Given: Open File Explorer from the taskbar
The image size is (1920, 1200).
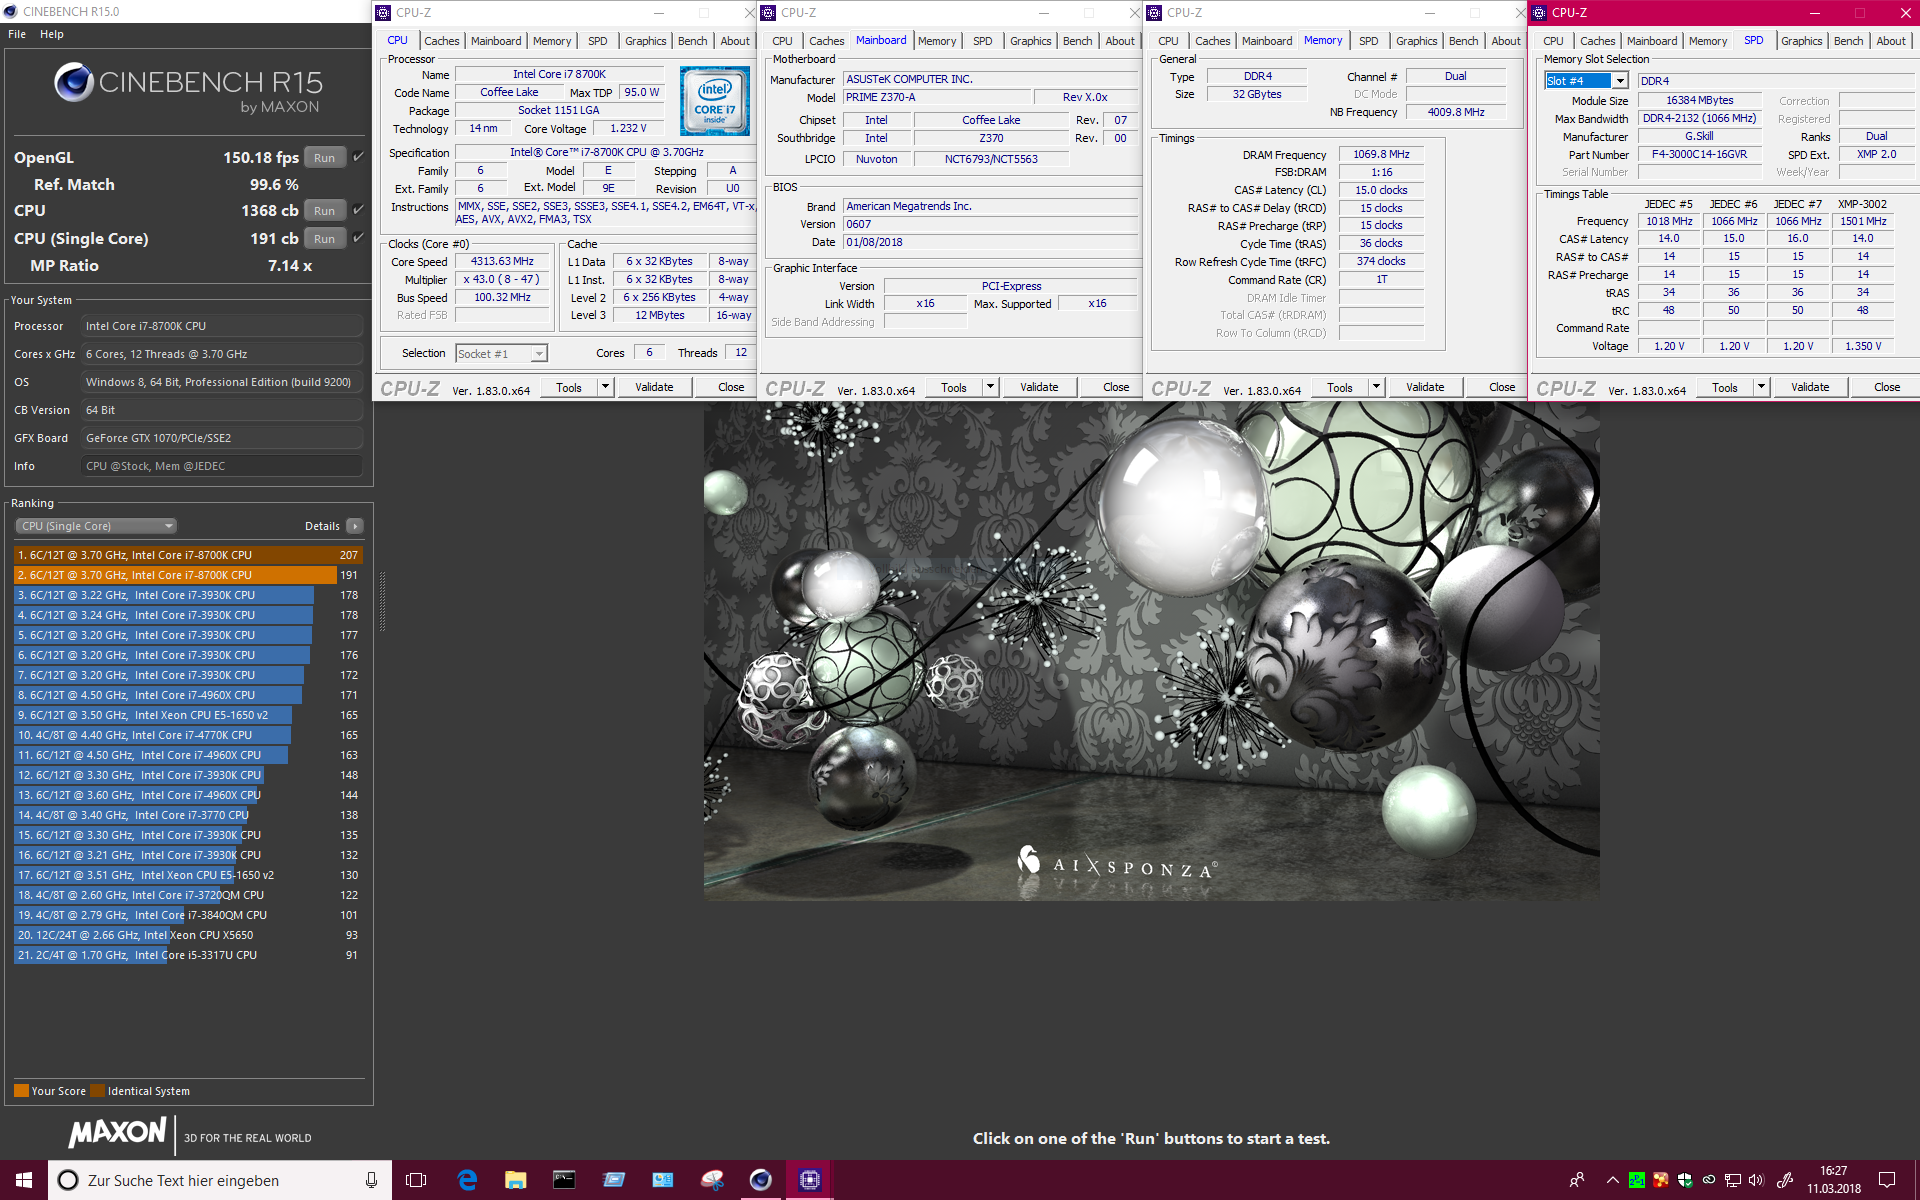Looking at the screenshot, I should 515,1180.
